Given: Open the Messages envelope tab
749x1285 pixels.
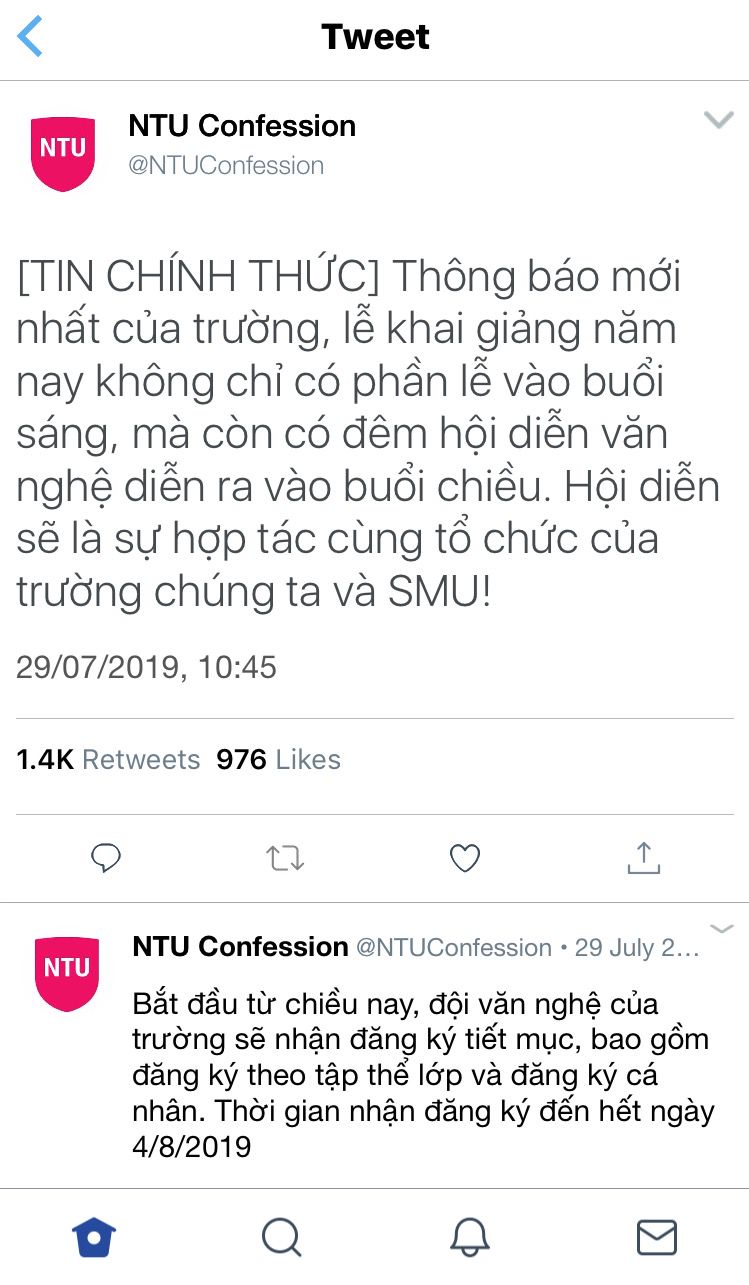Looking at the screenshot, I should (656, 1237).
